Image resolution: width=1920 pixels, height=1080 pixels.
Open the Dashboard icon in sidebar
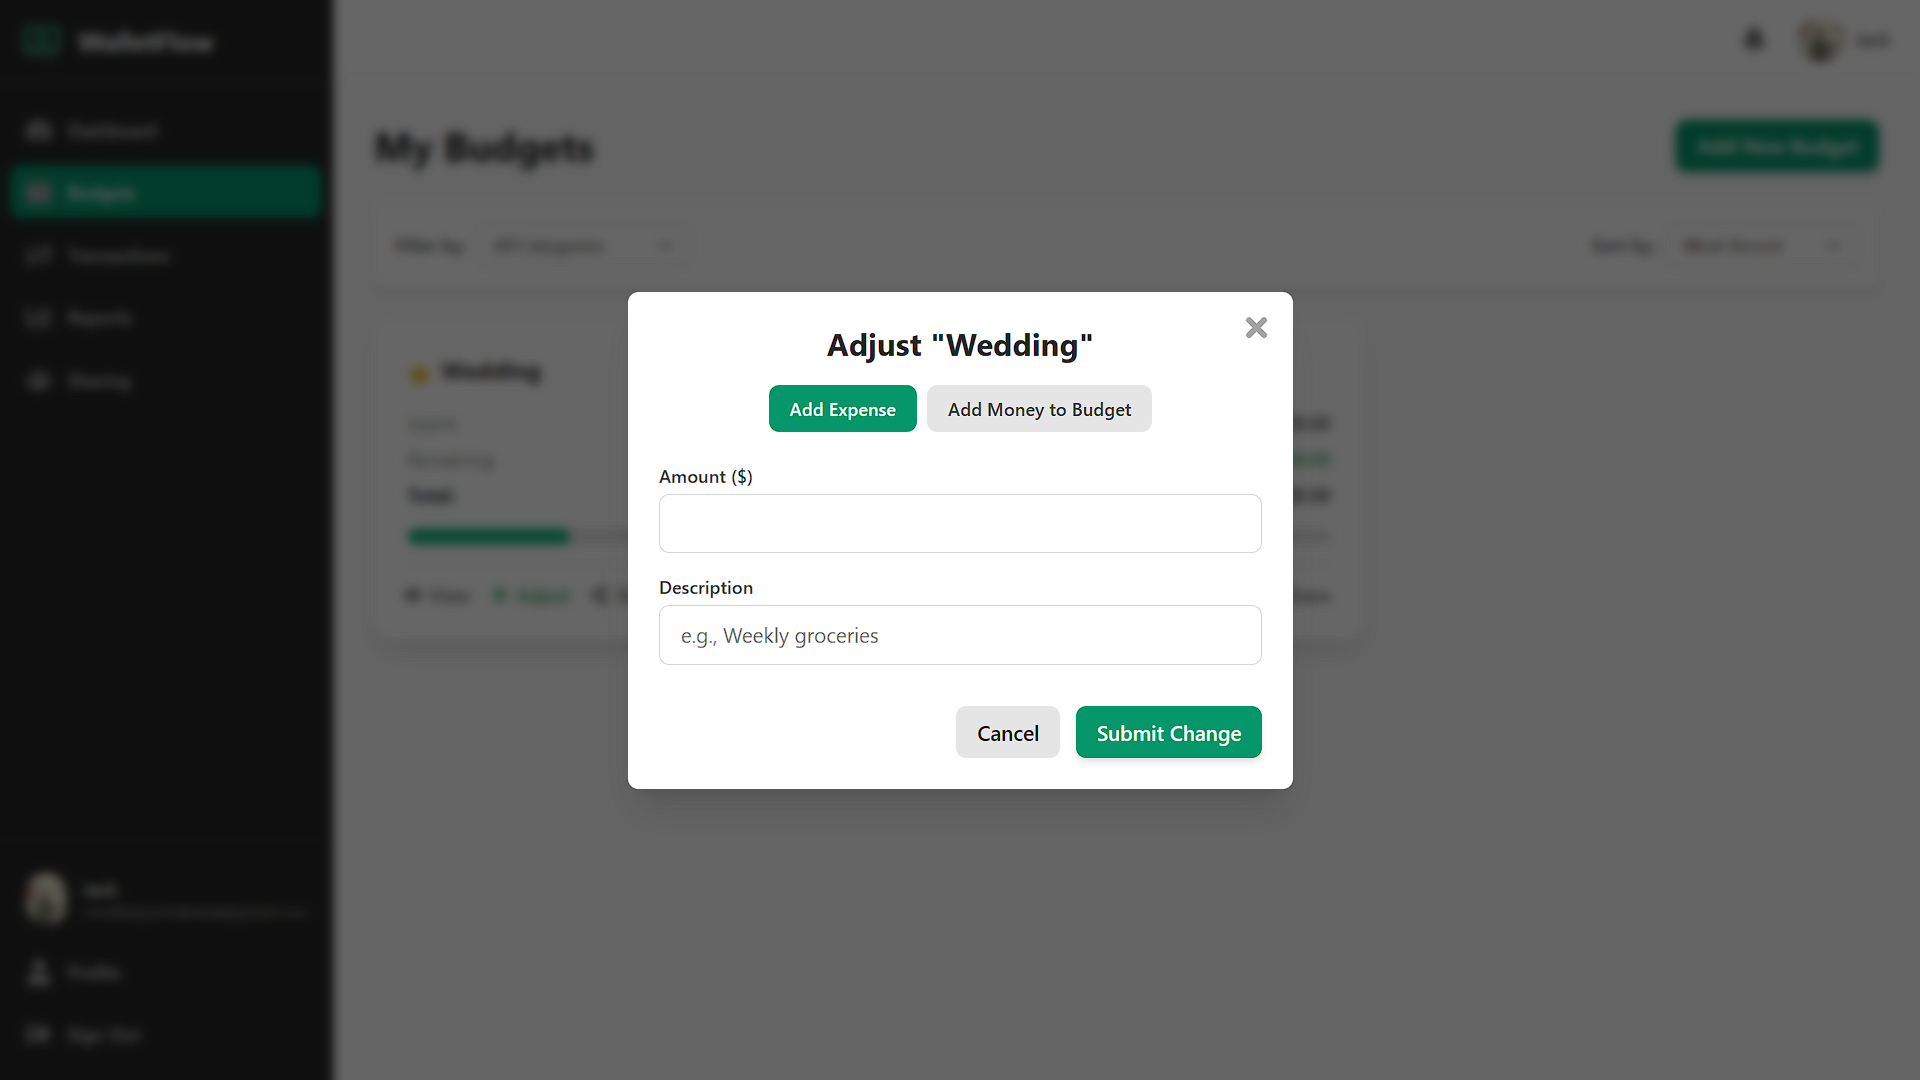[x=39, y=131]
